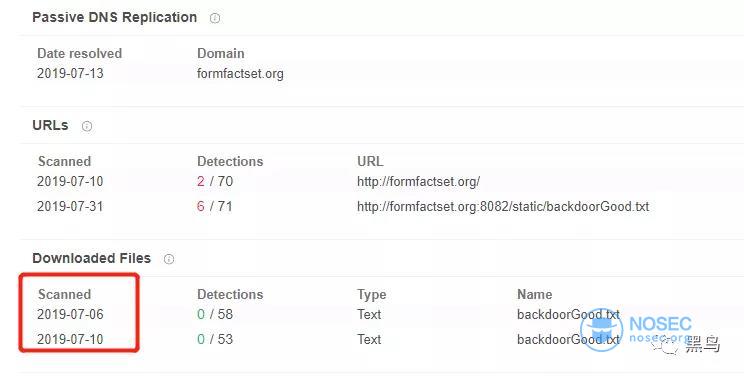The width and height of the screenshot is (744, 376).
Task: Click the 0 / 53 detections result
Action: pyautogui.click(x=215, y=339)
